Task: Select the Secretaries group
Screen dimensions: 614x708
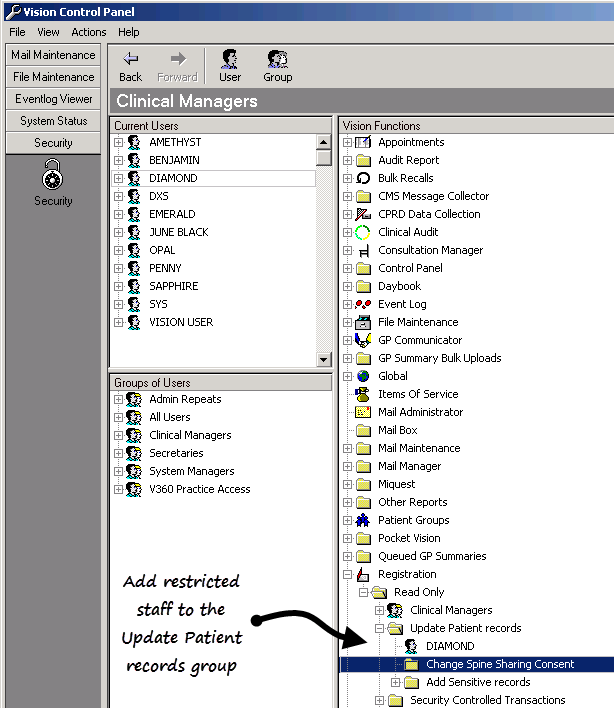Action: (176, 453)
